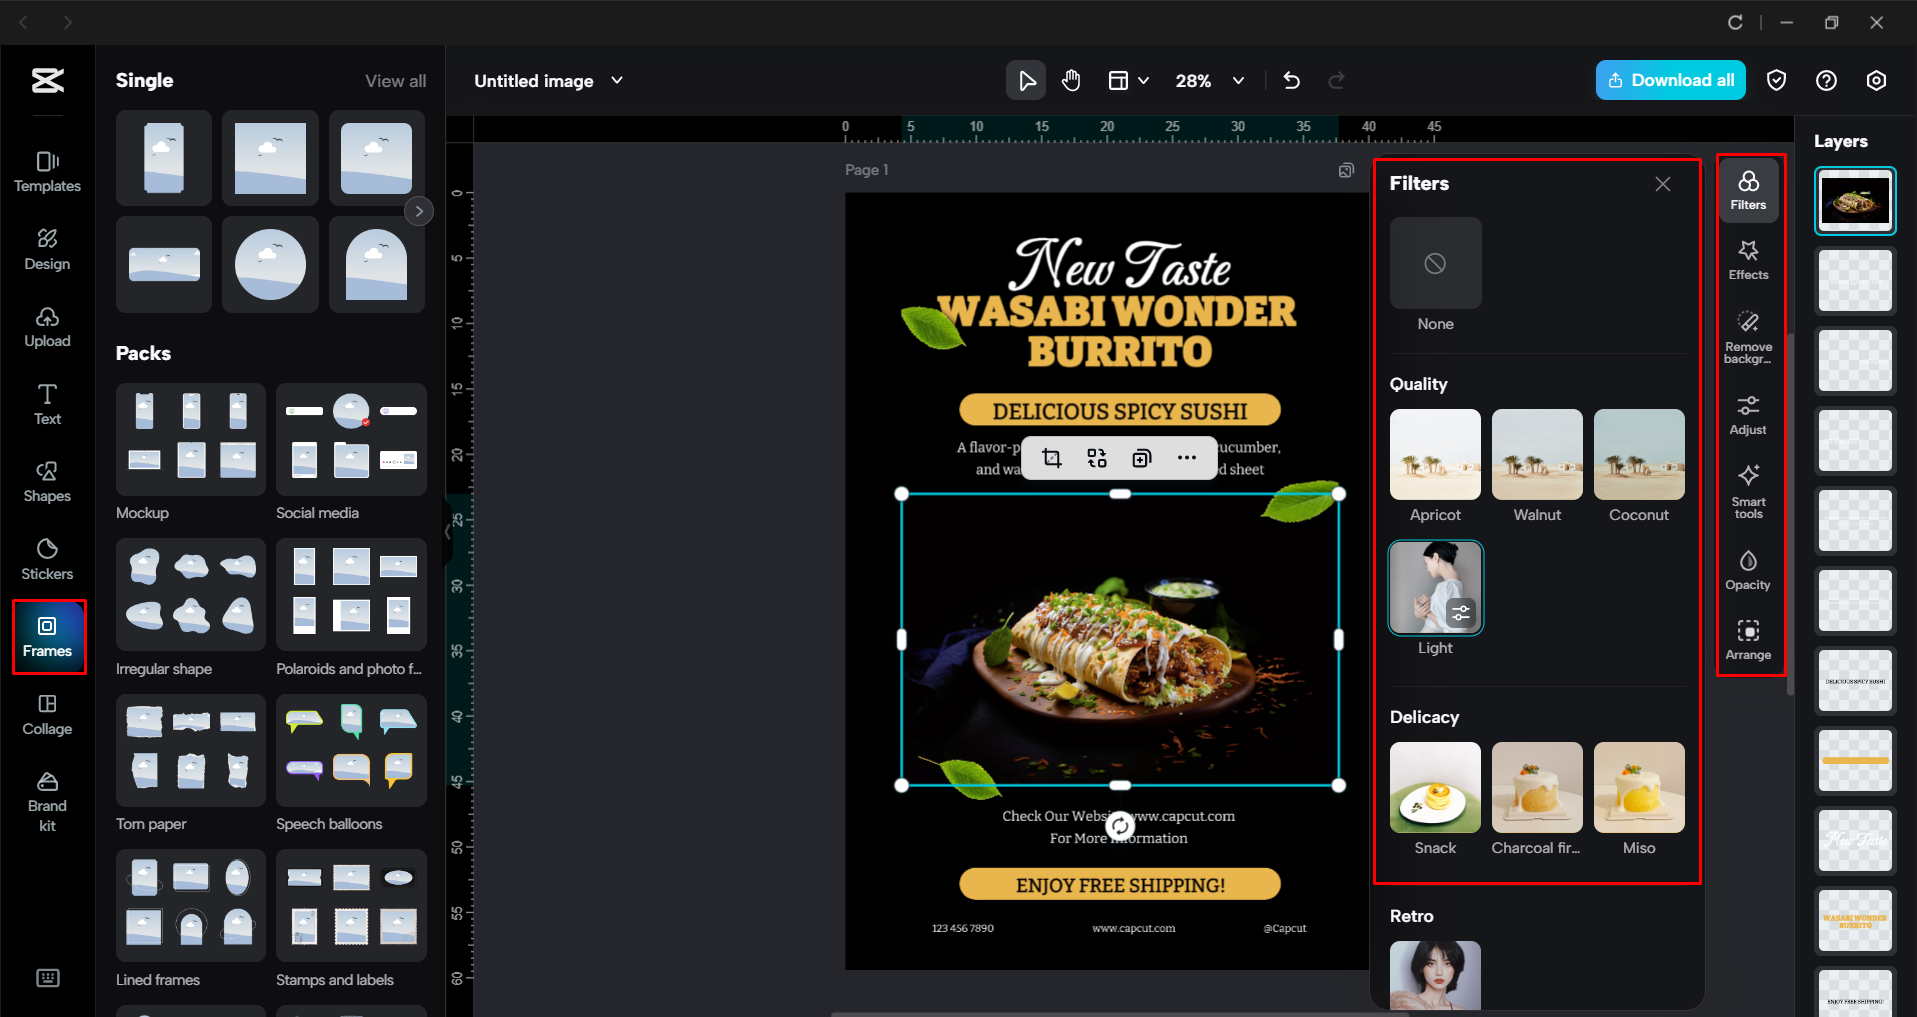Screen dimensions: 1917x1017
Task: Open the Adjust panel
Action: point(1748,413)
